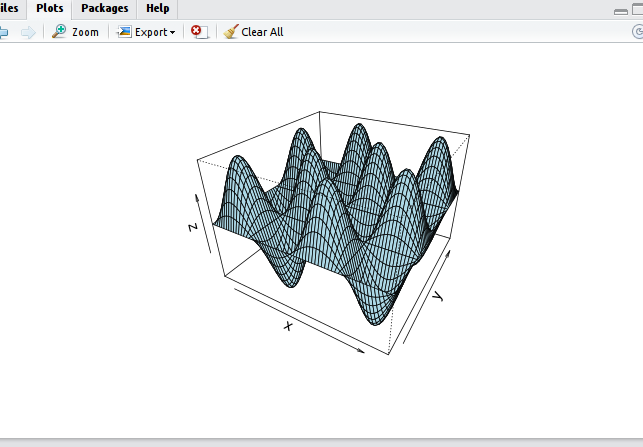
Task: Go to the previous plot arrow
Action: (x=3, y=32)
